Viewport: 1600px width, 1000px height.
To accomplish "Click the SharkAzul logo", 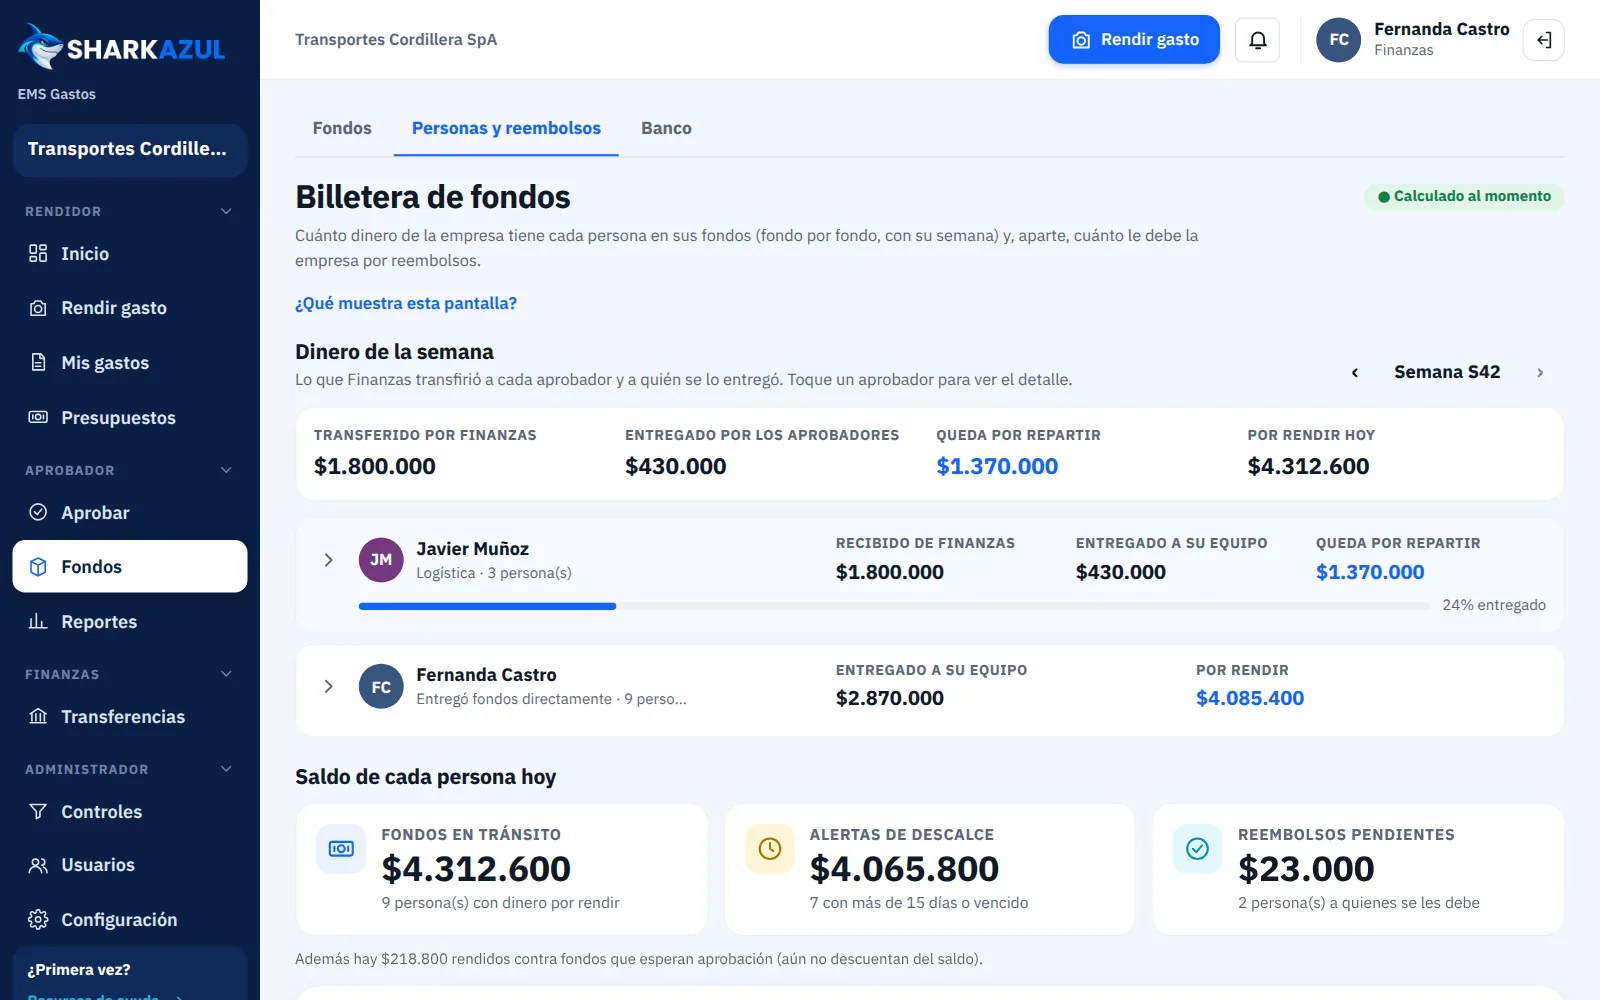I will tap(122, 47).
